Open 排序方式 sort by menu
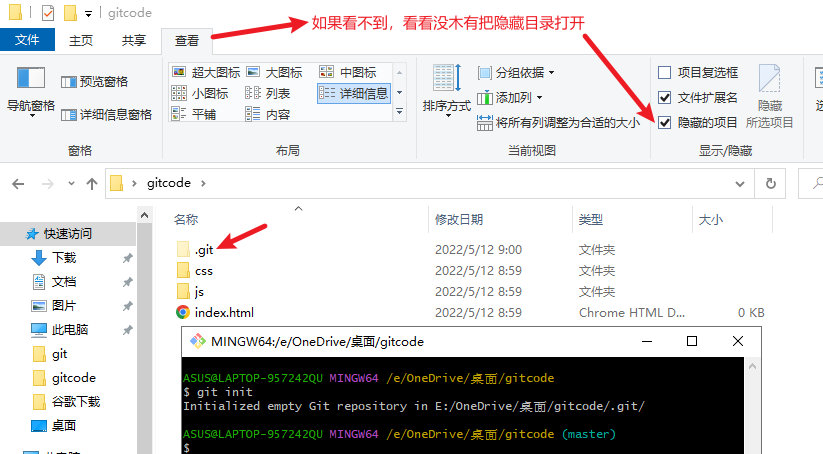The width and height of the screenshot is (823, 454). click(x=447, y=89)
